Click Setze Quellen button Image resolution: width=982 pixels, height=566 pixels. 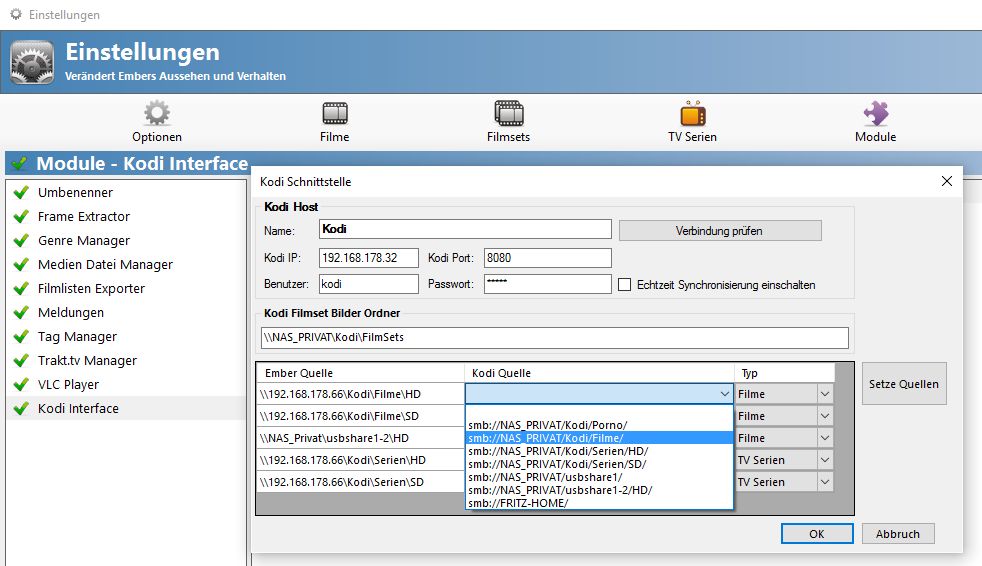(904, 384)
